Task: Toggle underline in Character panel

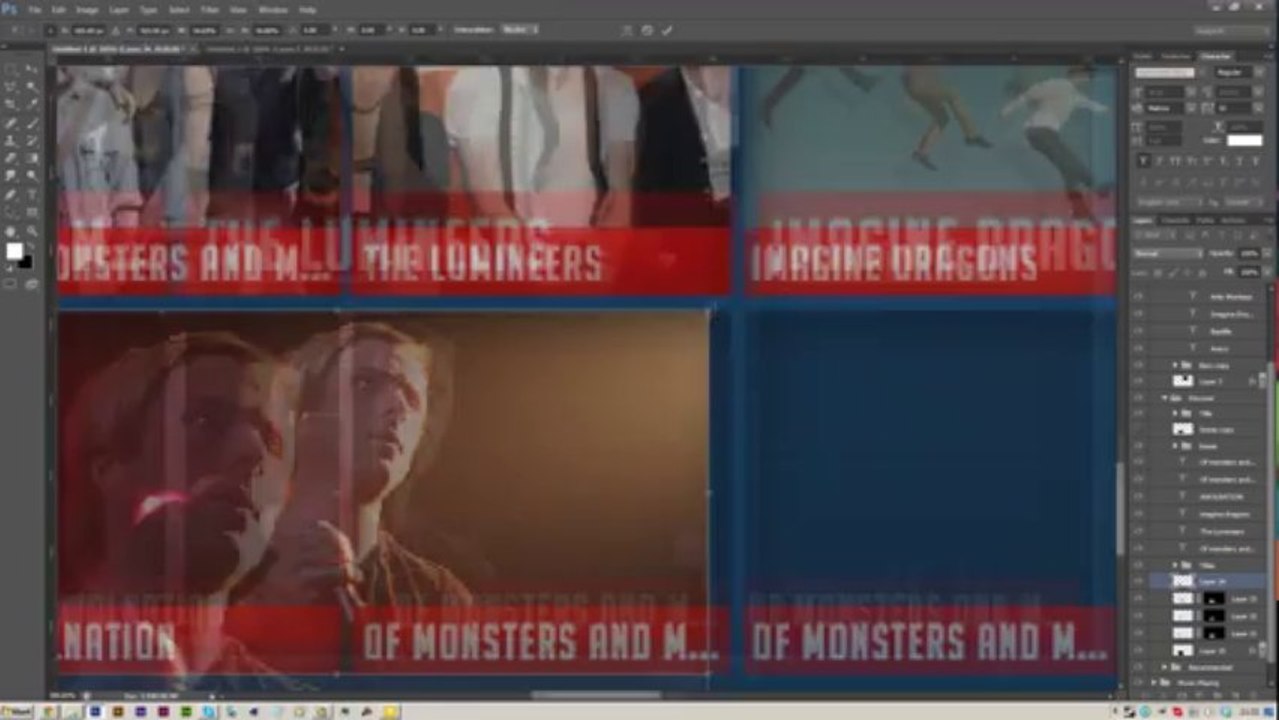Action: pos(1240,160)
